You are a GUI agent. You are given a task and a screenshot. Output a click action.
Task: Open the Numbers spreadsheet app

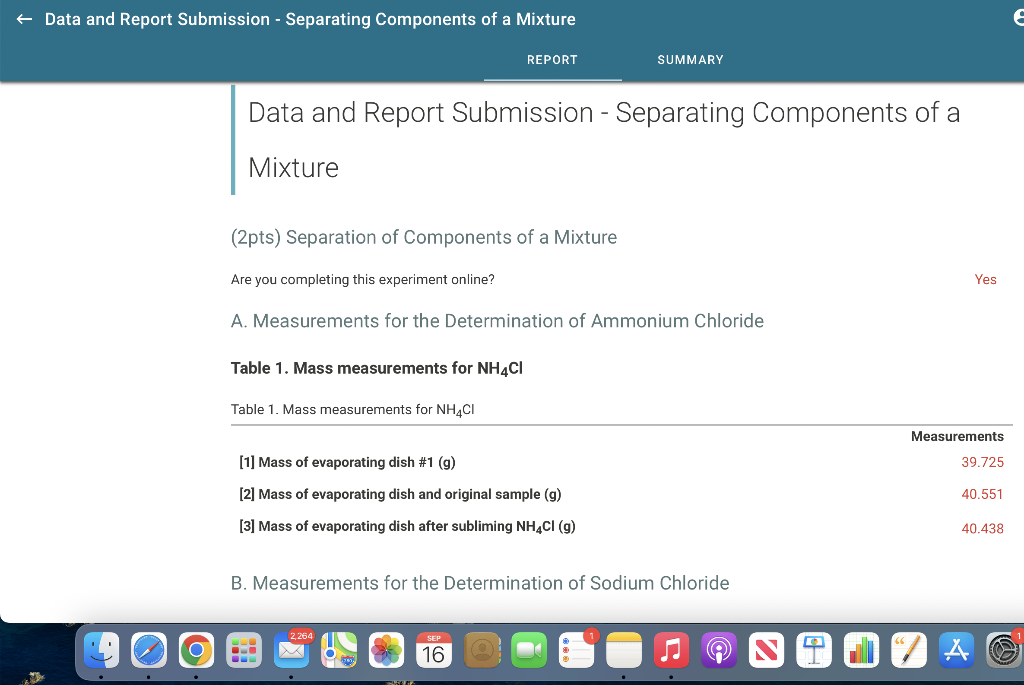point(860,650)
